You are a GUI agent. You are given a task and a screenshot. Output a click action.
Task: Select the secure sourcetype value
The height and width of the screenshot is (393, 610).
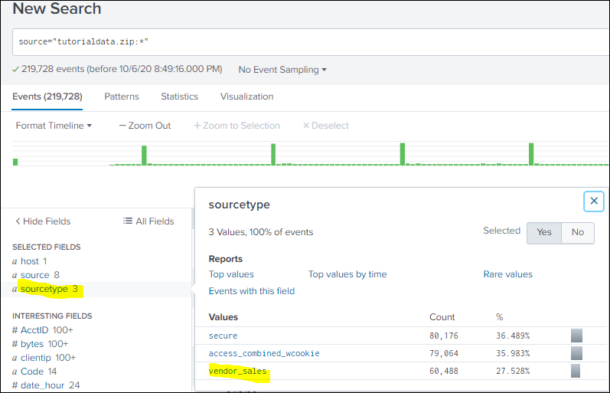(223, 336)
